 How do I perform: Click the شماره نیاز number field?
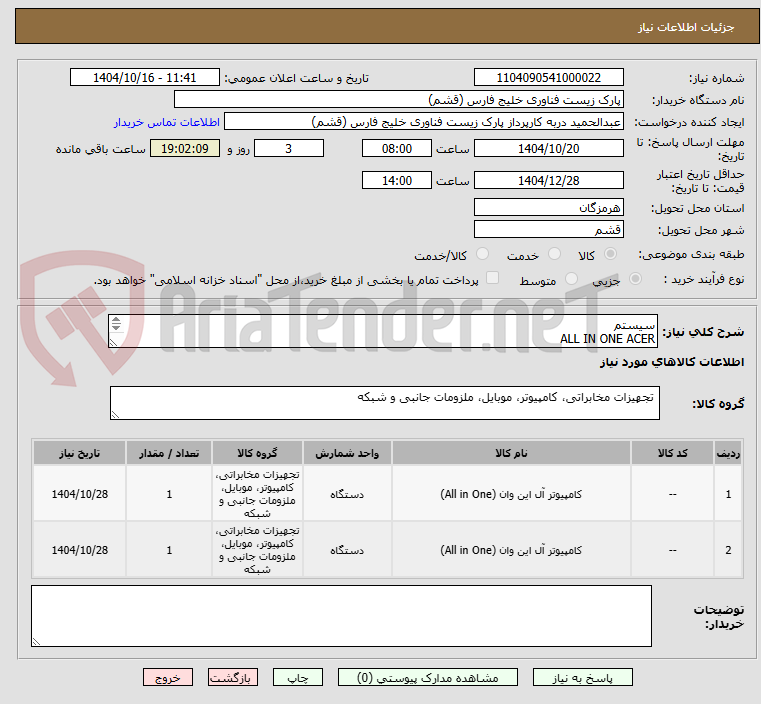point(548,78)
